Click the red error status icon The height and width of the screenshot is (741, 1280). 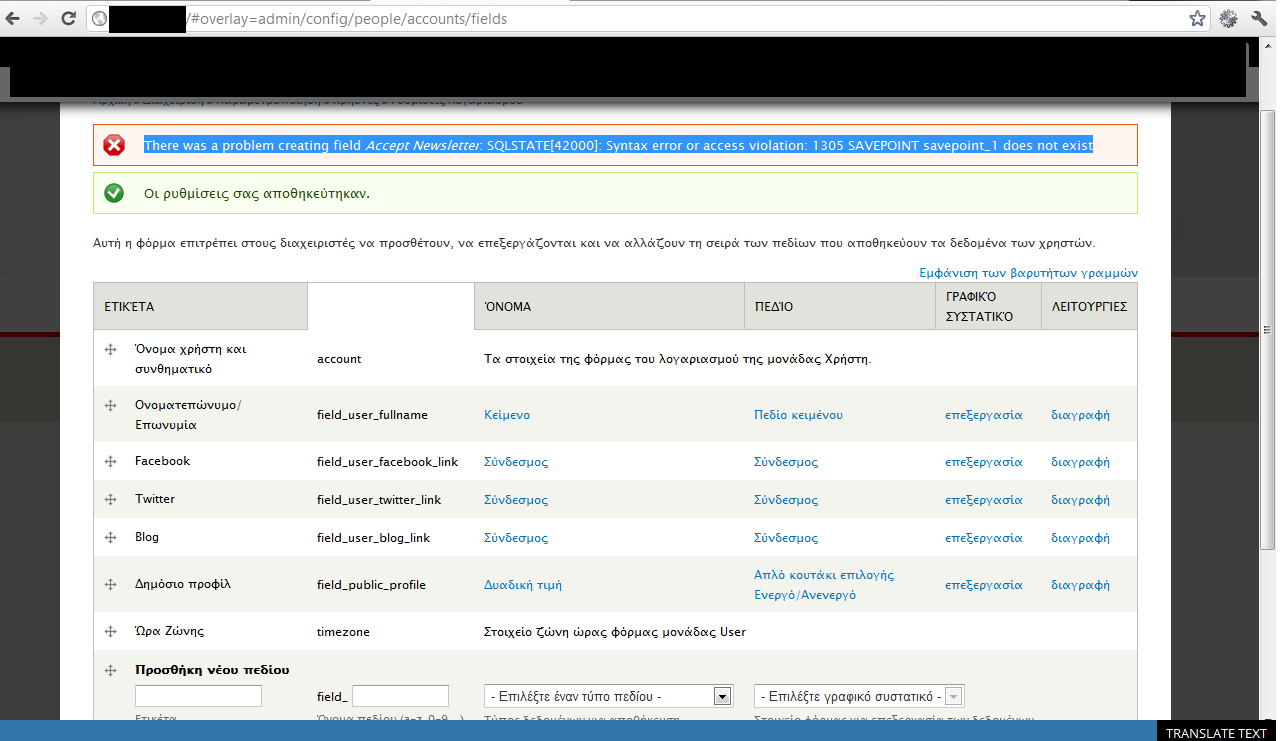tap(114, 146)
